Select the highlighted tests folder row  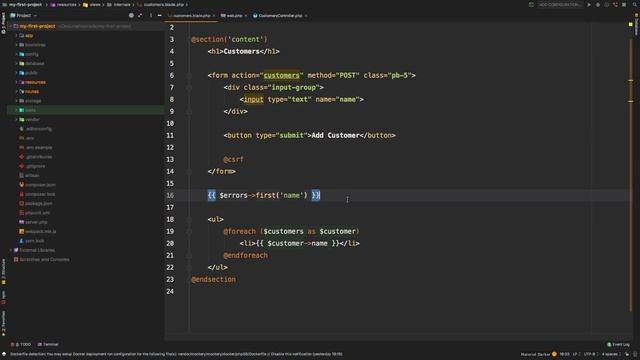pos(86,110)
